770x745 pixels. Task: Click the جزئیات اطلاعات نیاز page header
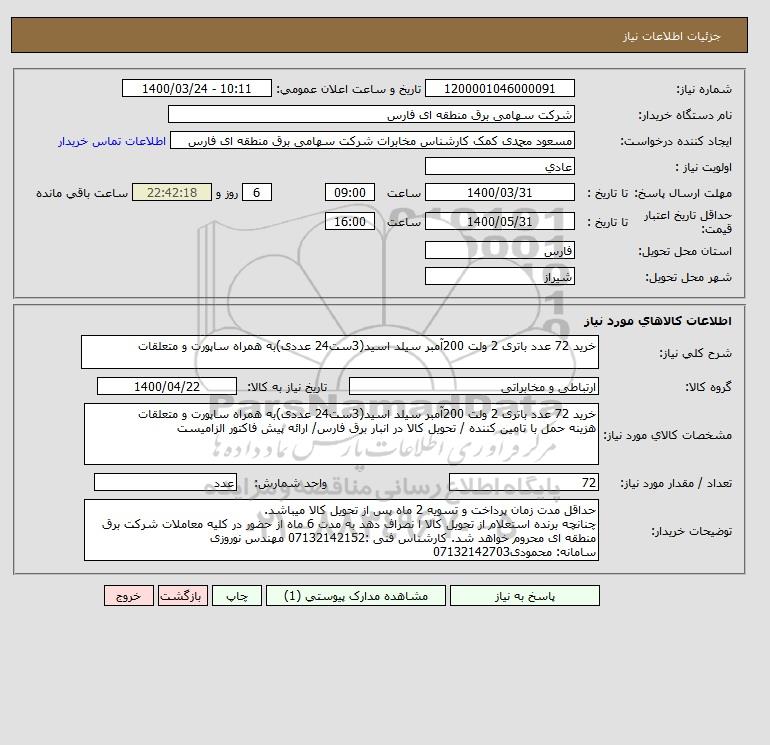click(x=672, y=36)
